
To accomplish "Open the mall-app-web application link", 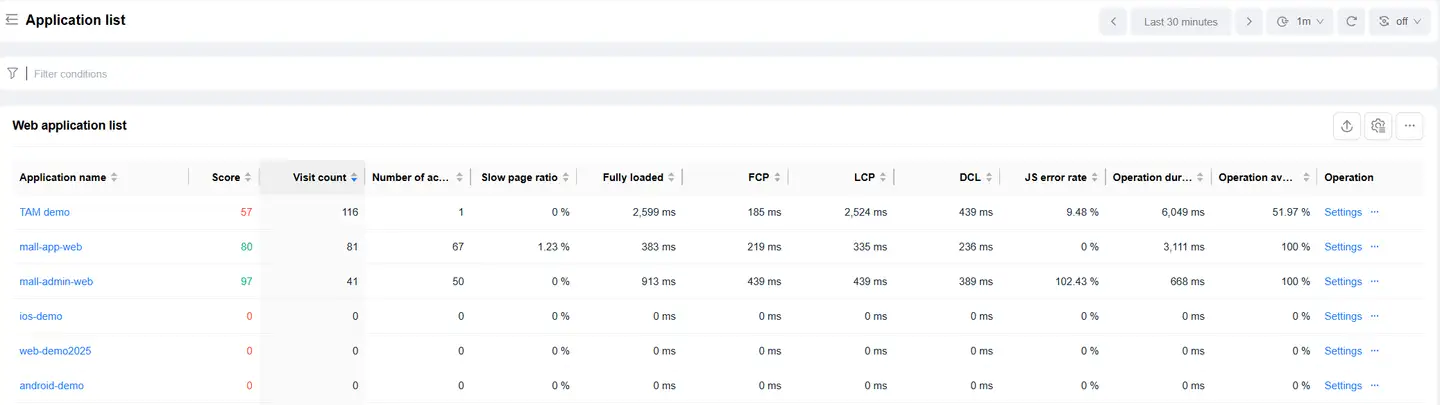I will coord(55,247).
